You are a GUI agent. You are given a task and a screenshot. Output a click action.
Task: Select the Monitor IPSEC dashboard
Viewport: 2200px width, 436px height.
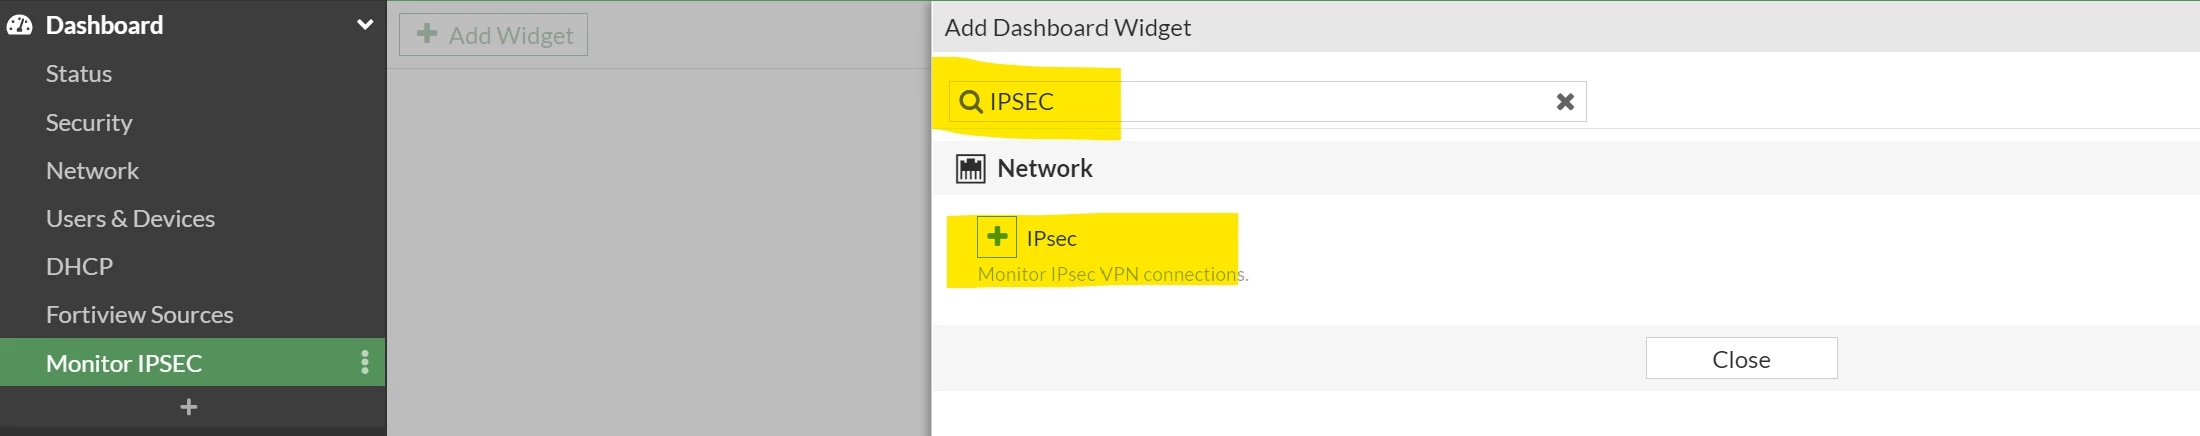point(124,362)
